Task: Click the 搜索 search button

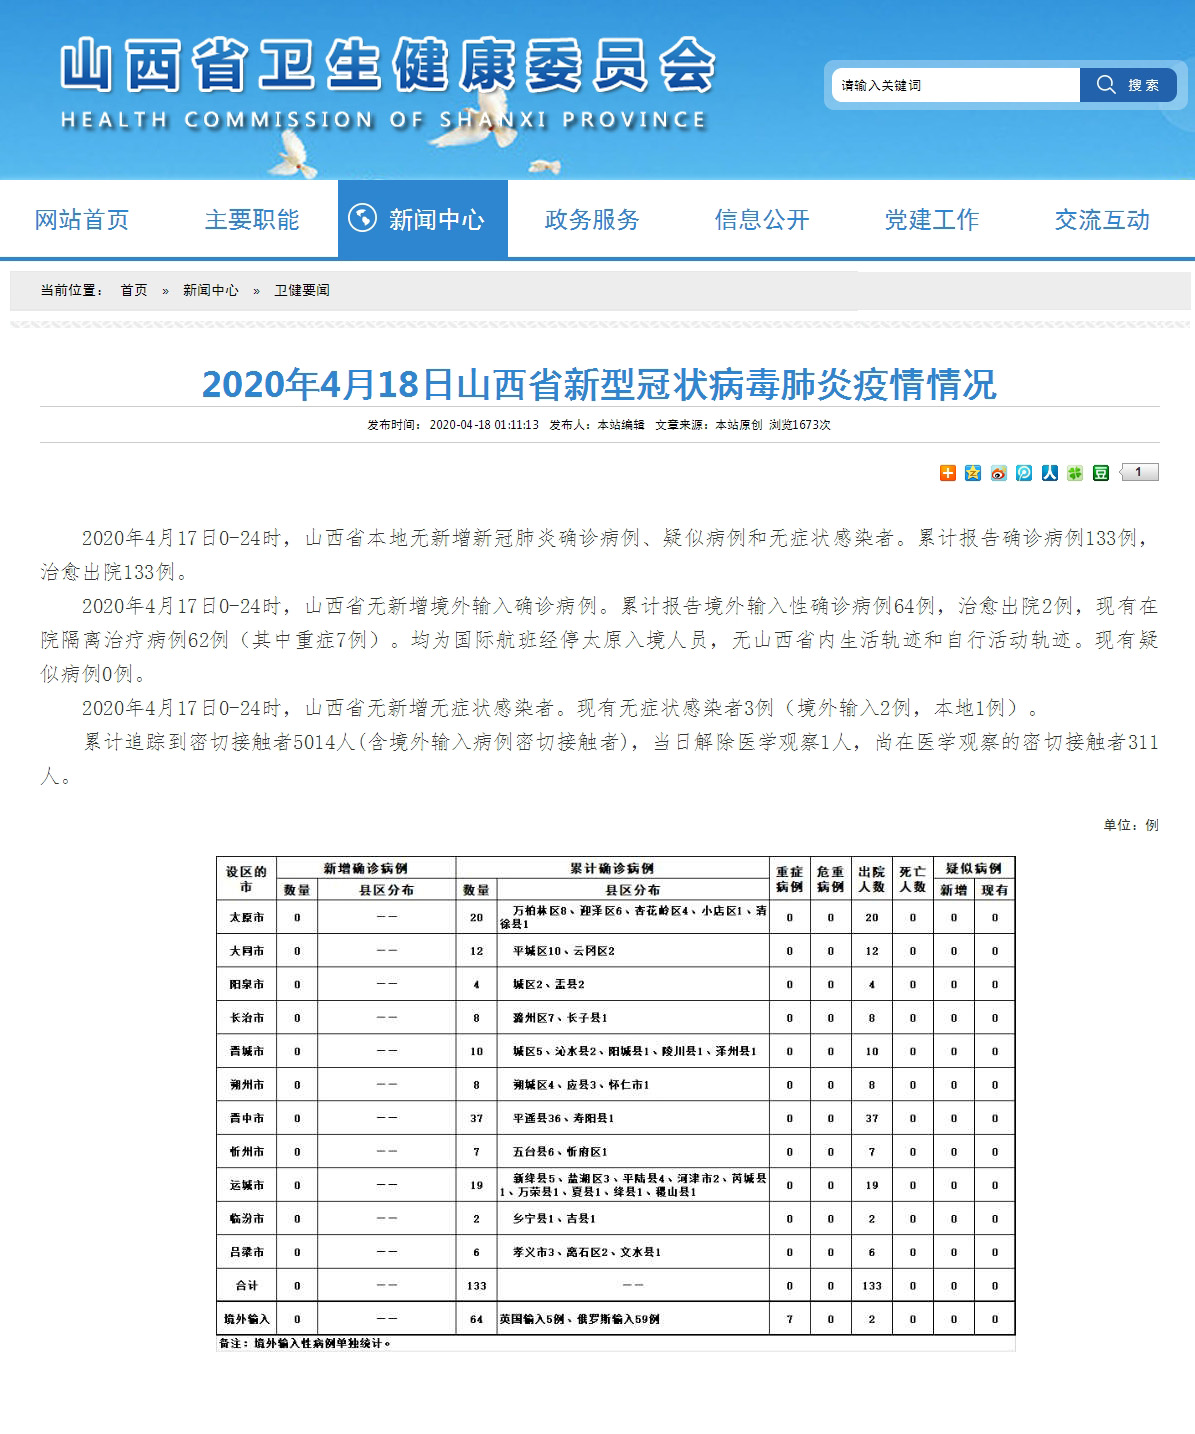Action: [x=1128, y=85]
